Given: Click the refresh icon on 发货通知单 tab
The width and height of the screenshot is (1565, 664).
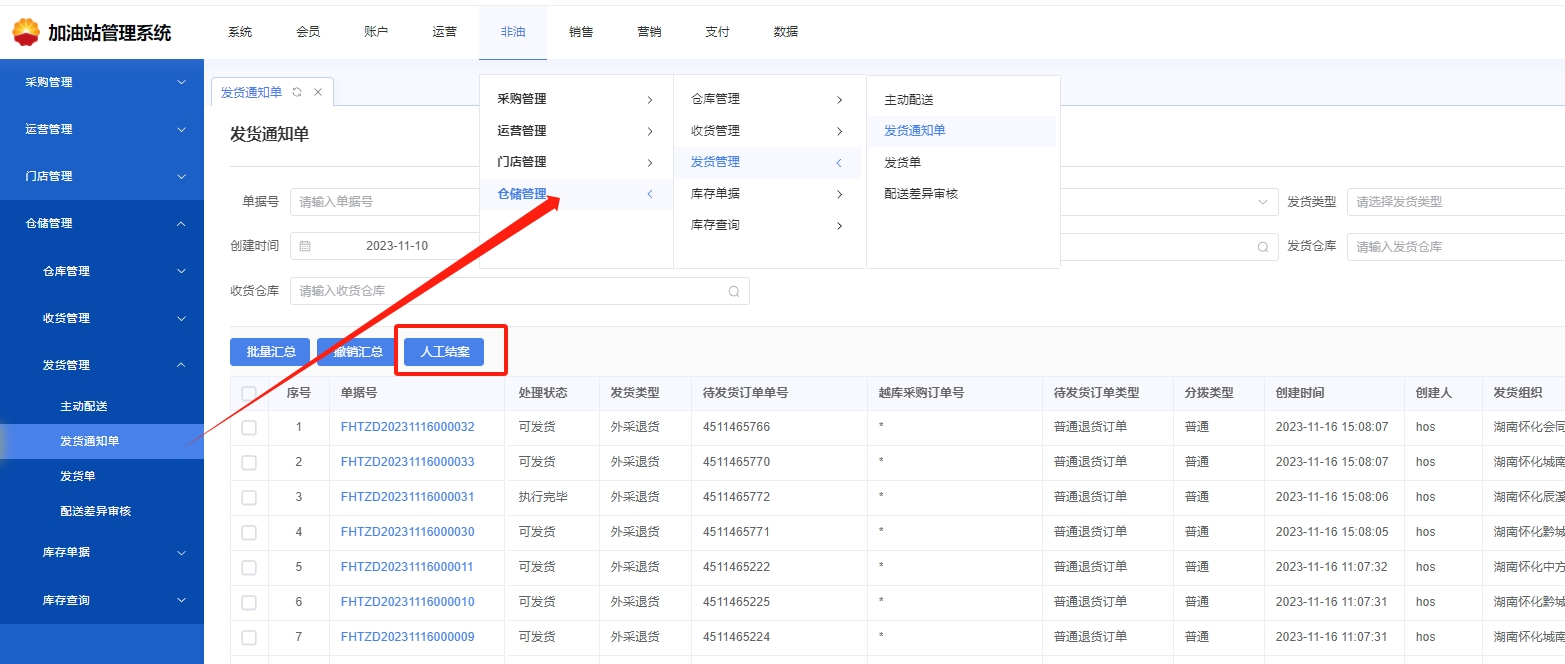Looking at the screenshot, I should [297, 92].
